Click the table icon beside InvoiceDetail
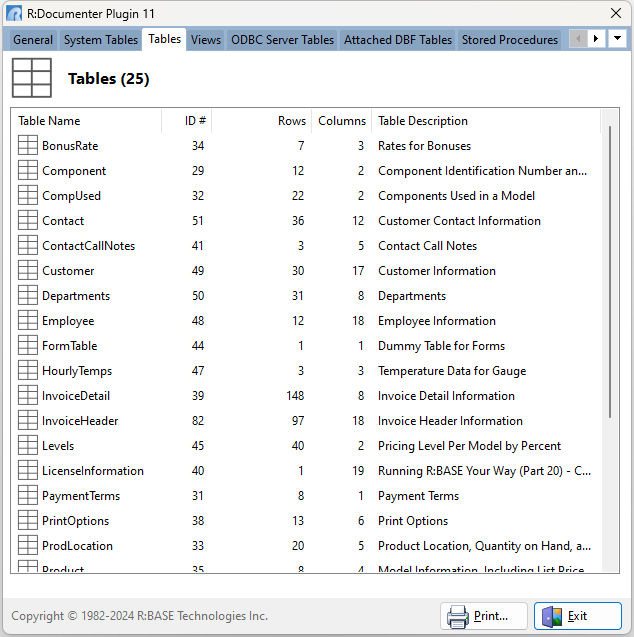Screen dimensions: 634x637 tap(28, 395)
